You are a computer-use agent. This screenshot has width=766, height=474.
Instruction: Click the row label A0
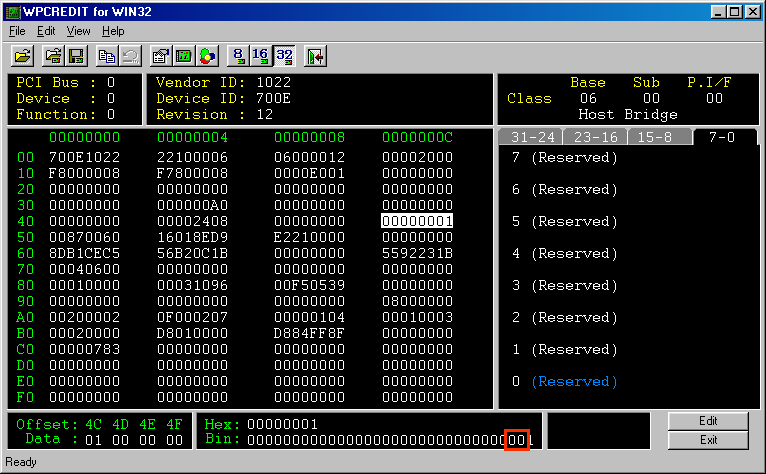[x=25, y=317]
